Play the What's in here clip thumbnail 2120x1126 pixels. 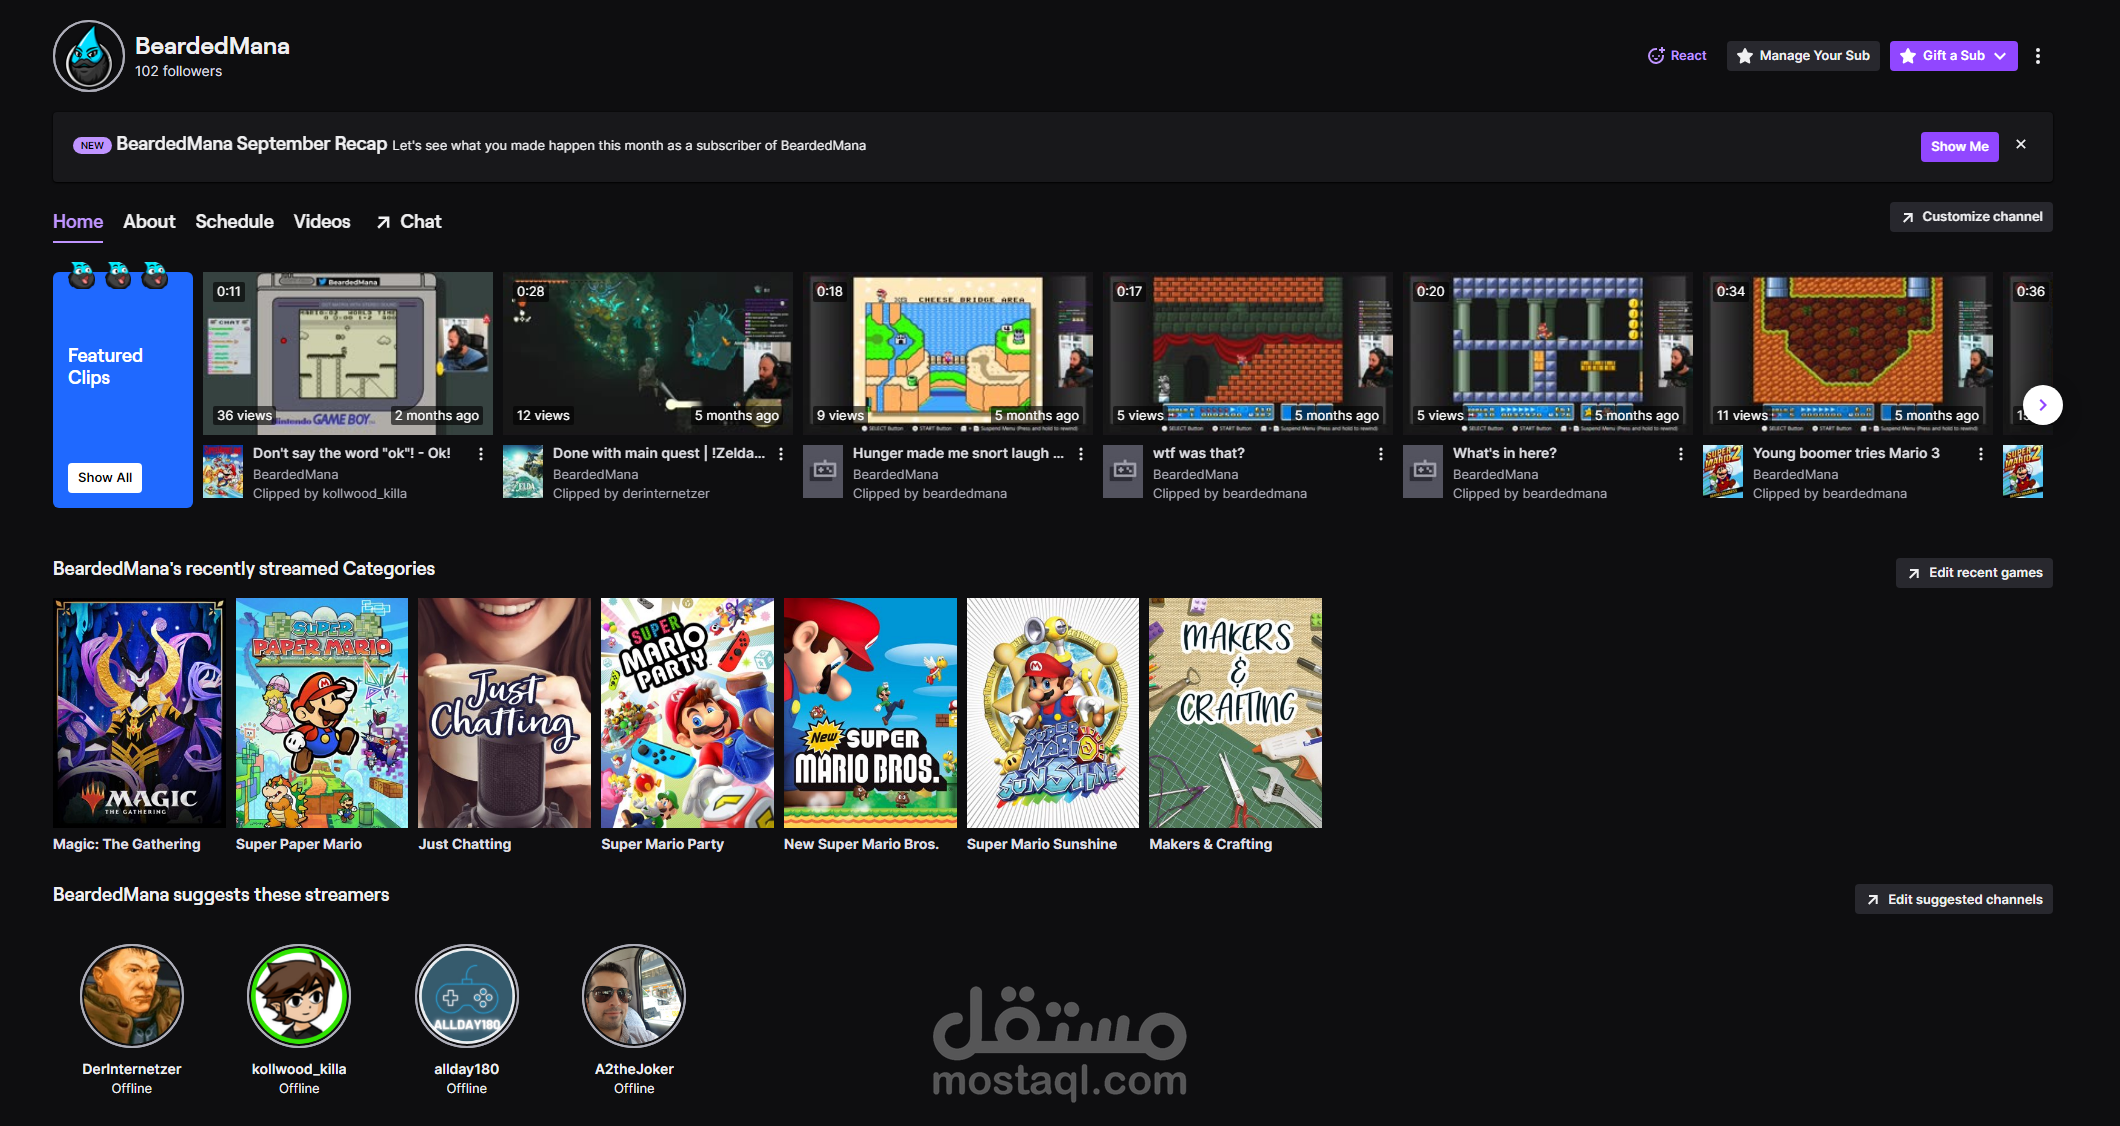(1548, 353)
